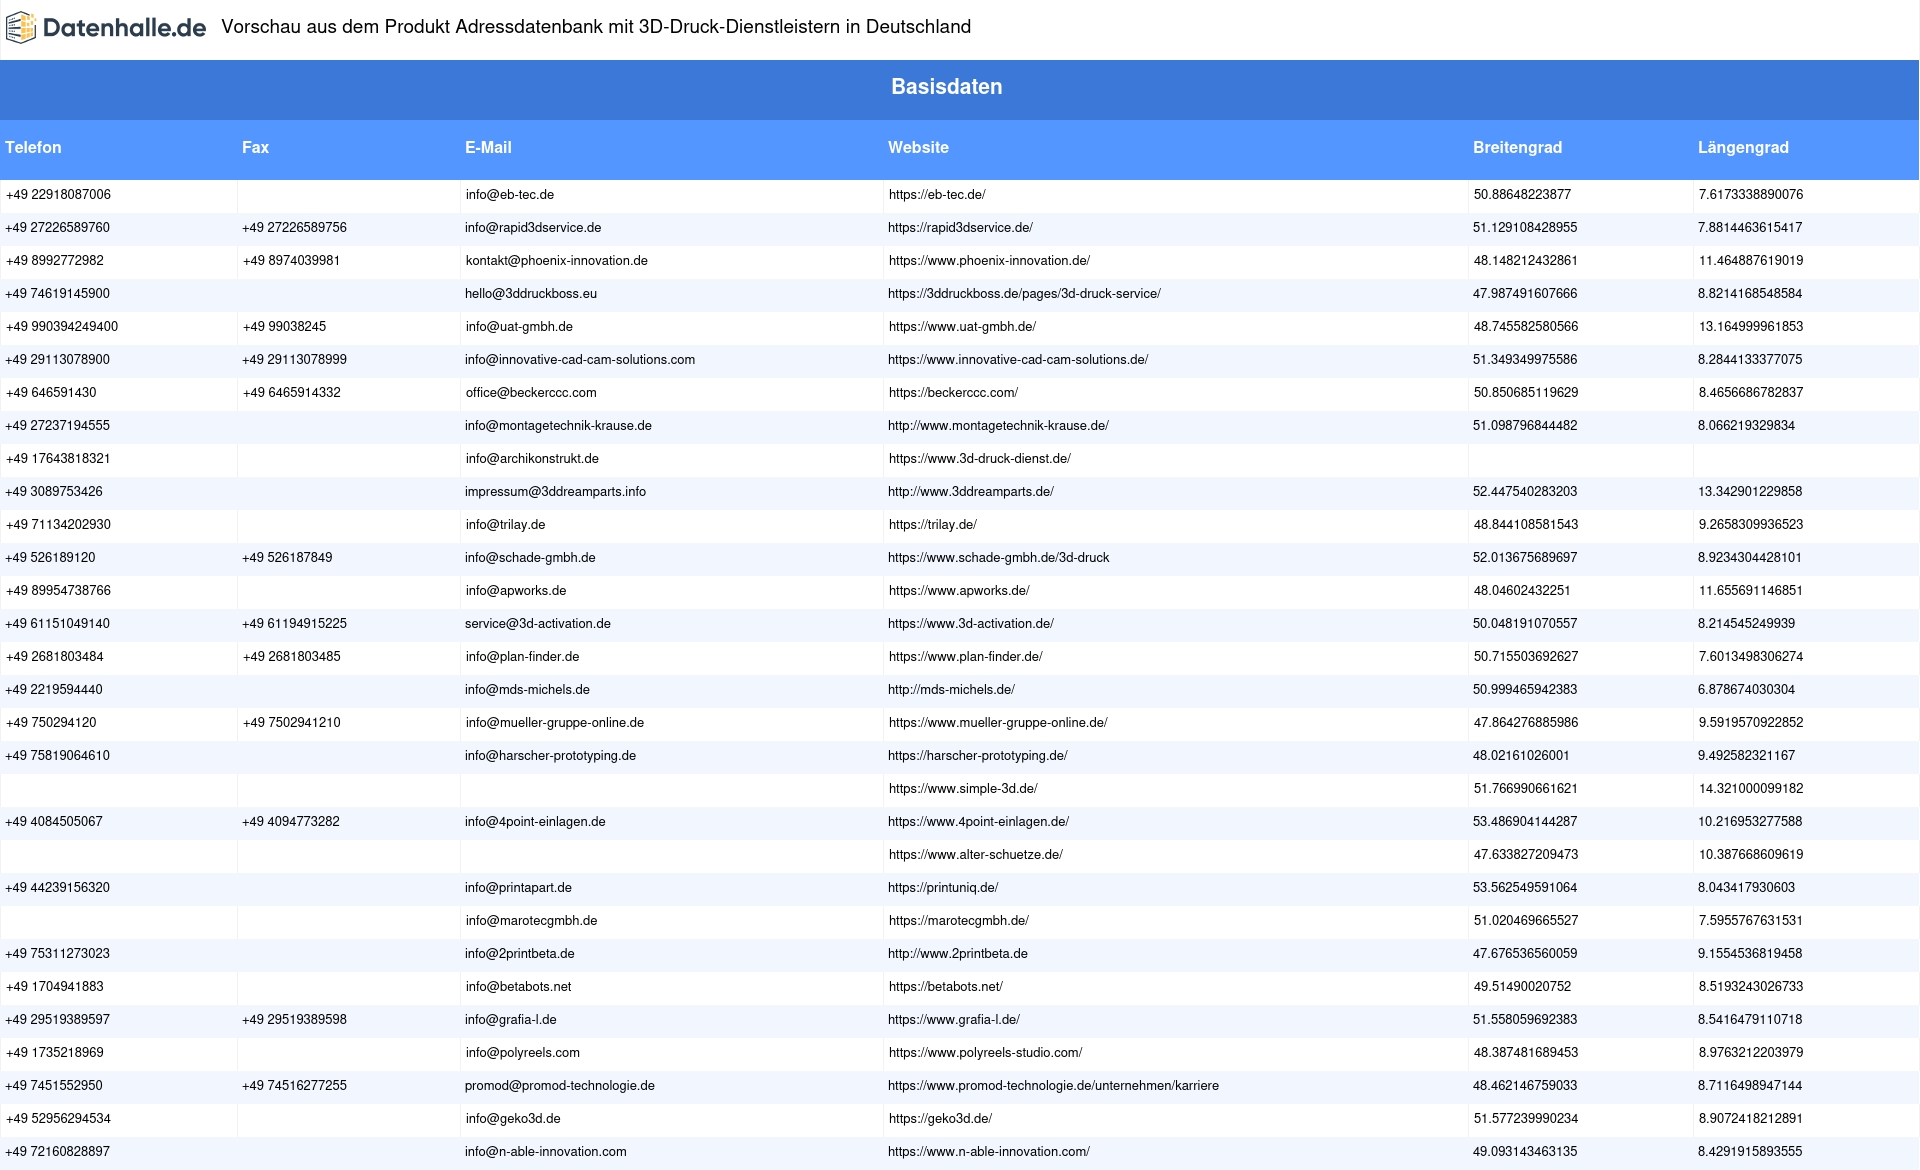Open https://beckerccc.com/ link

pyautogui.click(x=953, y=393)
